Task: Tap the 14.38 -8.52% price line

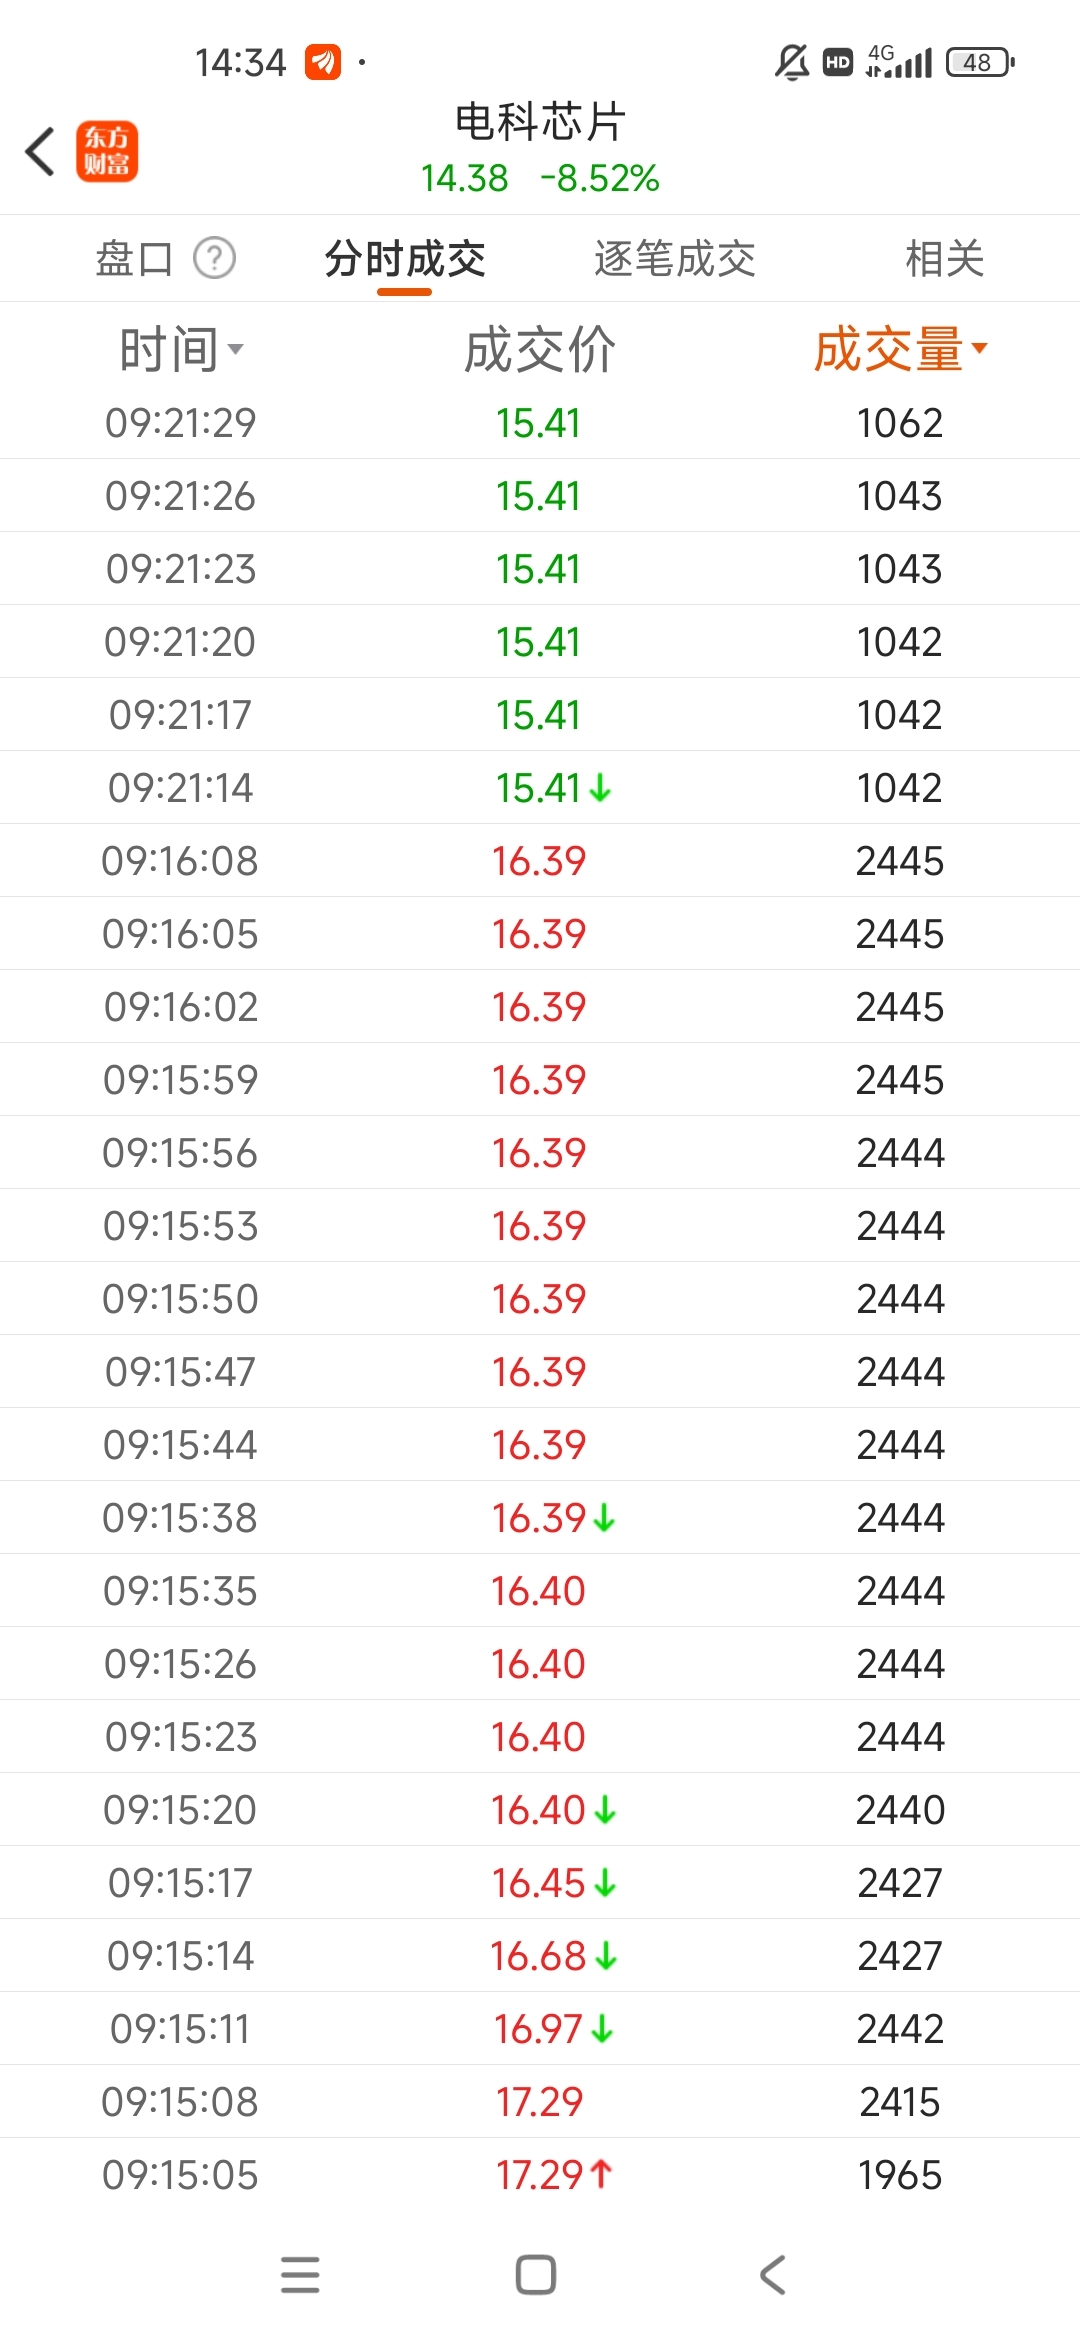Action: [540, 179]
